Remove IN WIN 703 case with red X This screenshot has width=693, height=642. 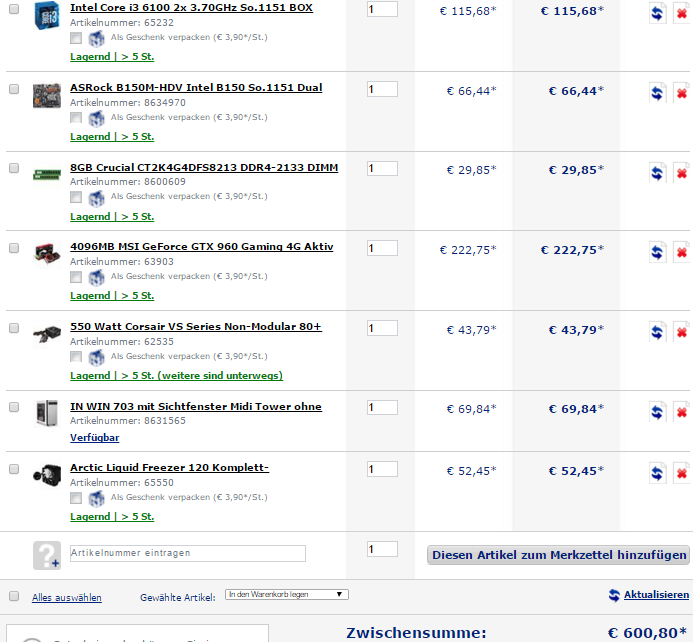pyautogui.click(x=682, y=412)
